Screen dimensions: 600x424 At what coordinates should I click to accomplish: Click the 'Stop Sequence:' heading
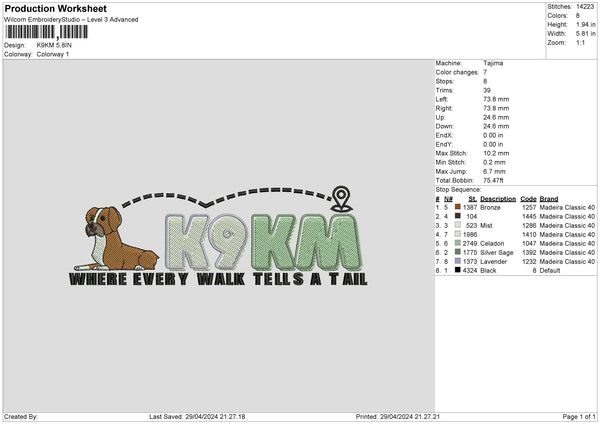[x=458, y=190]
